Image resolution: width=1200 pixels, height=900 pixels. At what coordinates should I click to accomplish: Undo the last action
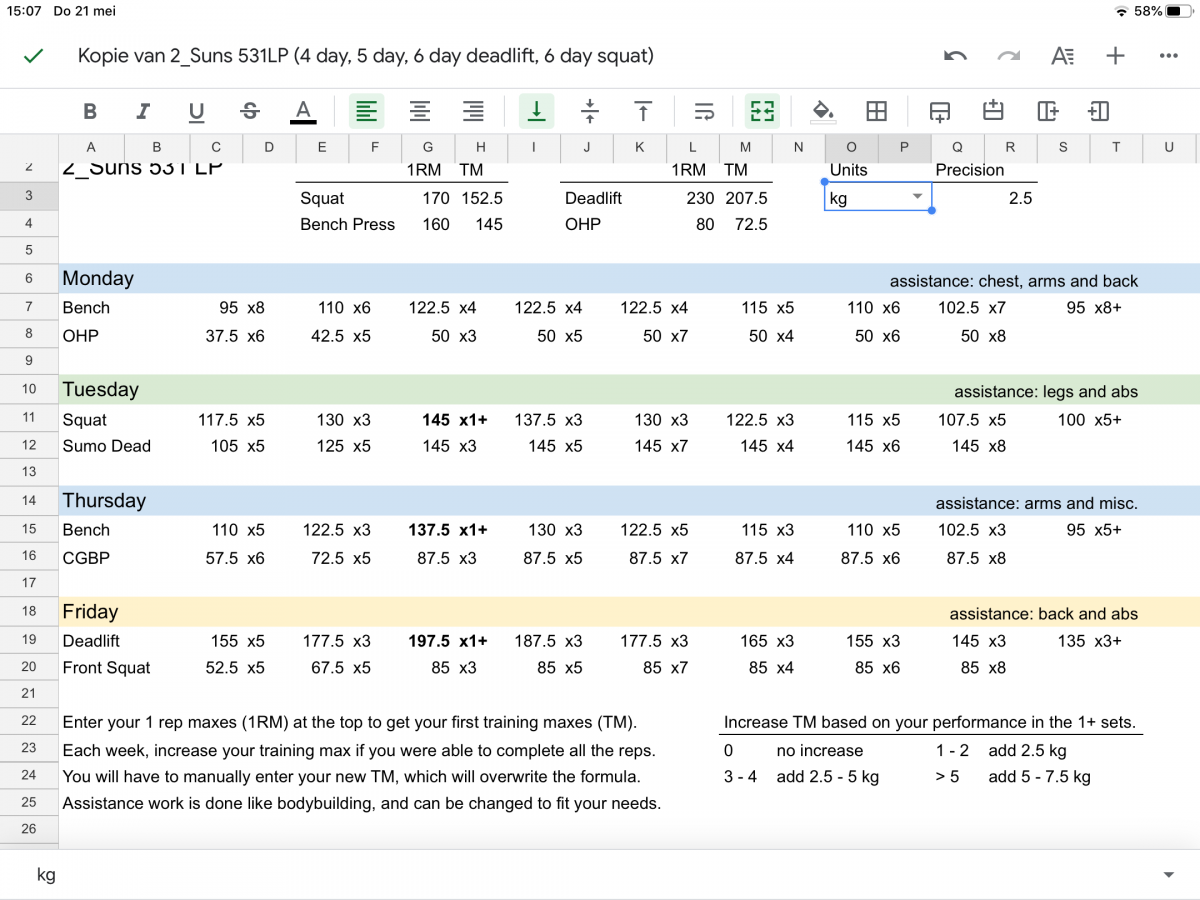point(955,56)
